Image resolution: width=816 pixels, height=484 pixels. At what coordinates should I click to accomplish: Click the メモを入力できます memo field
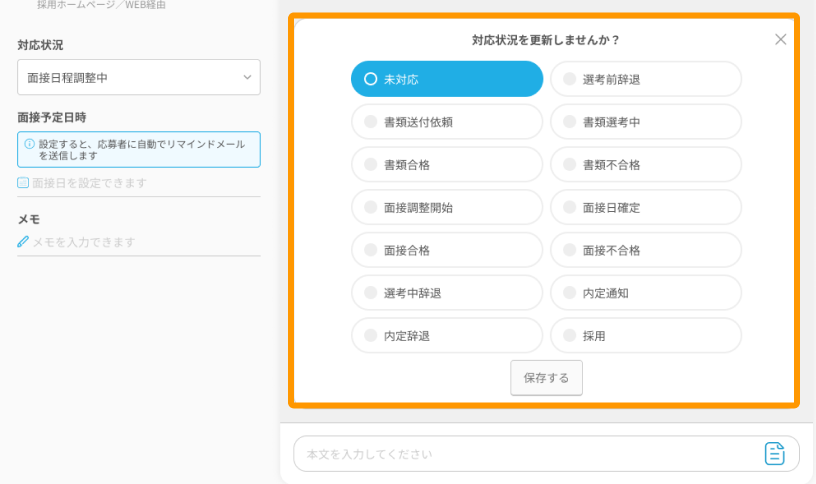pos(139,242)
